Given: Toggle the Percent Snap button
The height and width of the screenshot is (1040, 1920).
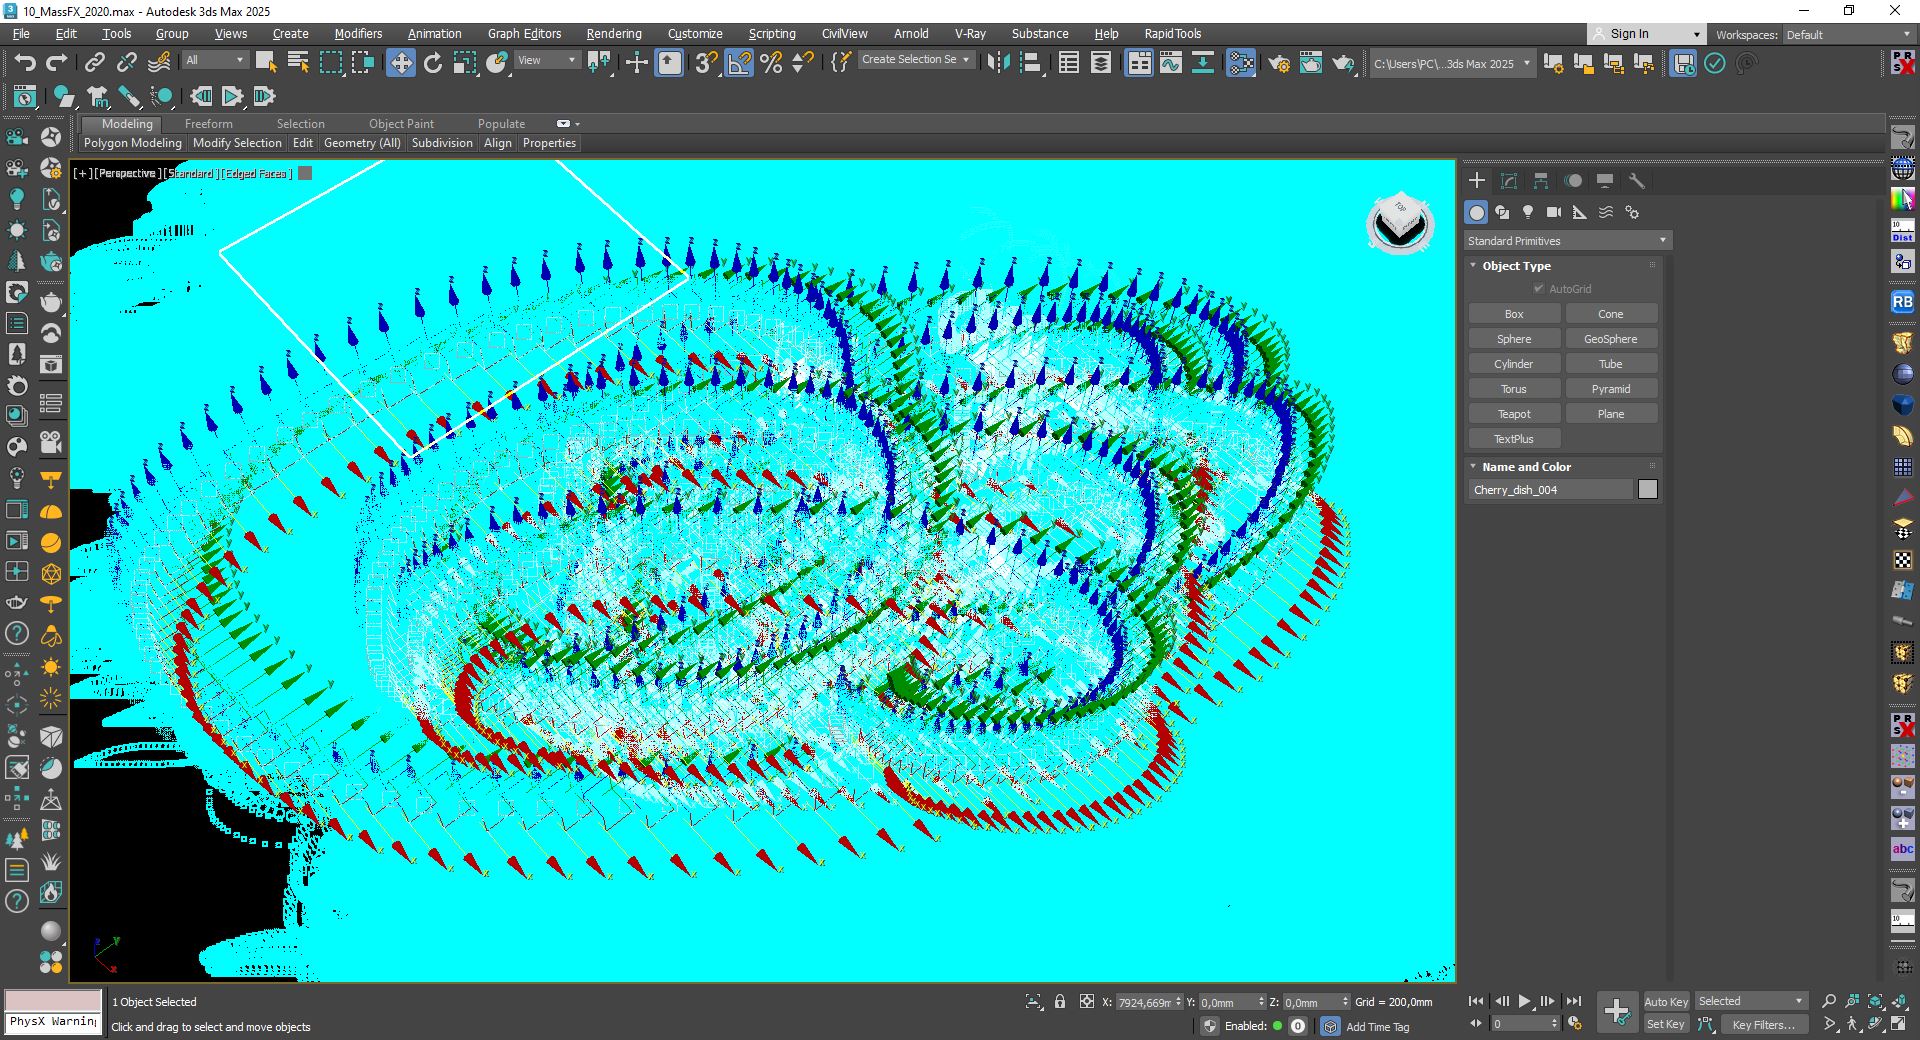Looking at the screenshot, I should 771,63.
